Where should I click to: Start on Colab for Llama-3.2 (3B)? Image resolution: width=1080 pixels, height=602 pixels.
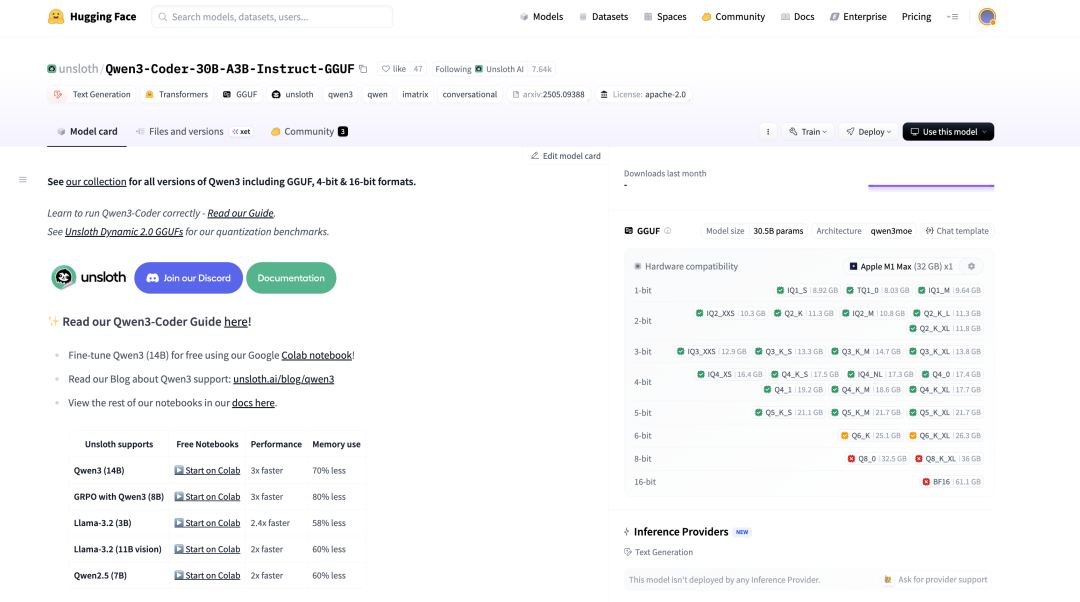coord(207,523)
